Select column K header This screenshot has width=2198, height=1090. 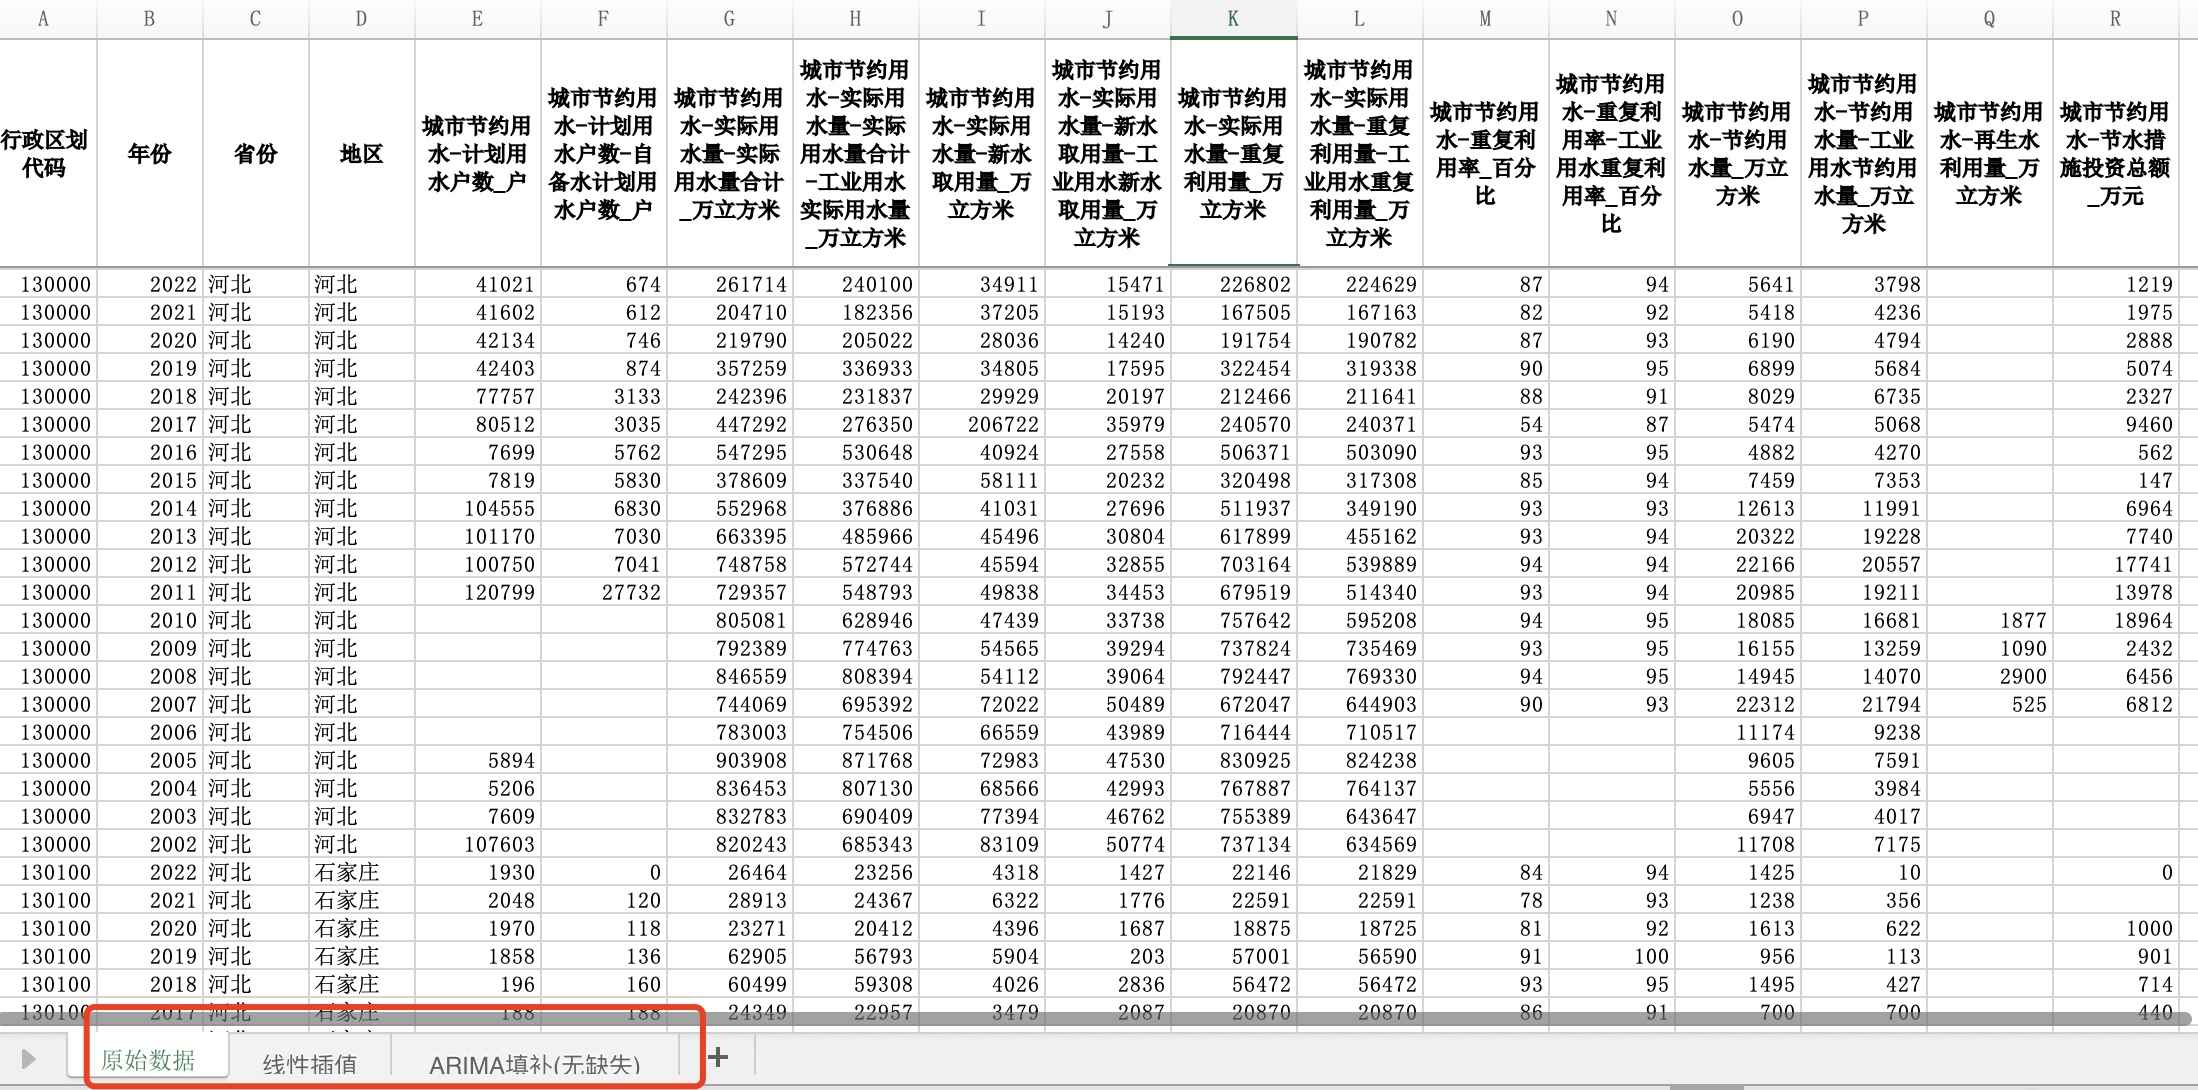pyautogui.click(x=1233, y=19)
